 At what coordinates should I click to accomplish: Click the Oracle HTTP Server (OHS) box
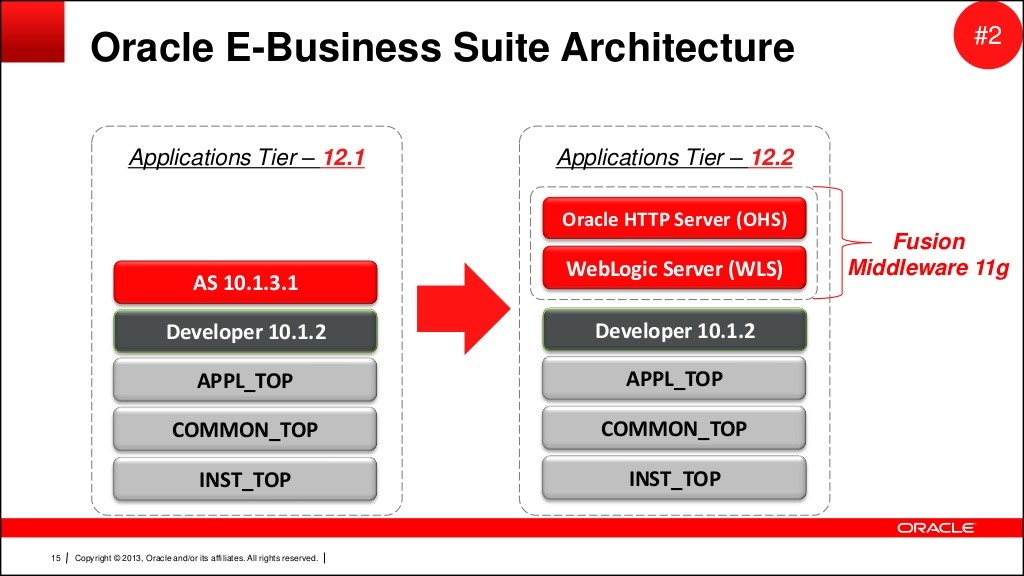(674, 219)
